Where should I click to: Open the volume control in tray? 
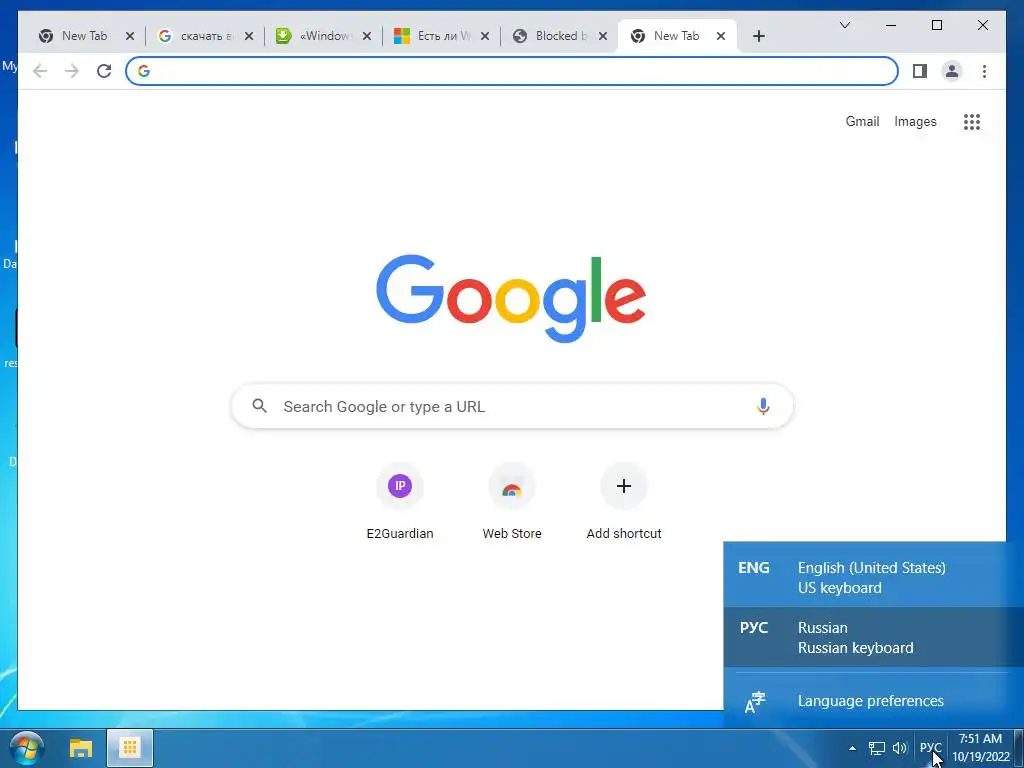(900, 748)
